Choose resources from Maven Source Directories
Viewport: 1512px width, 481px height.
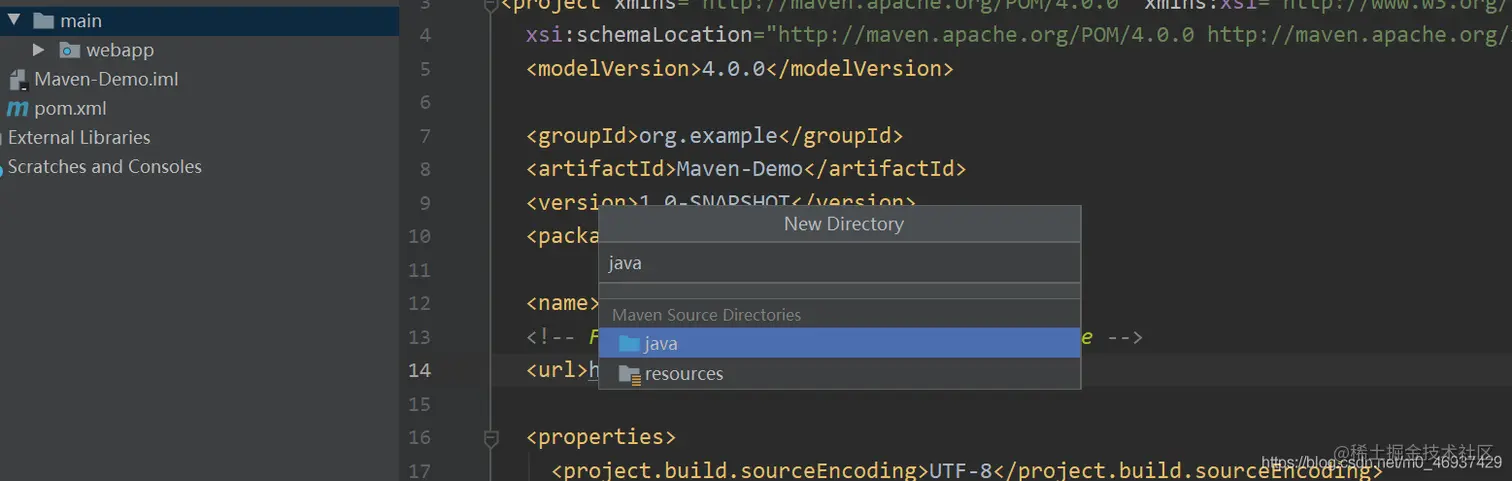click(839, 374)
